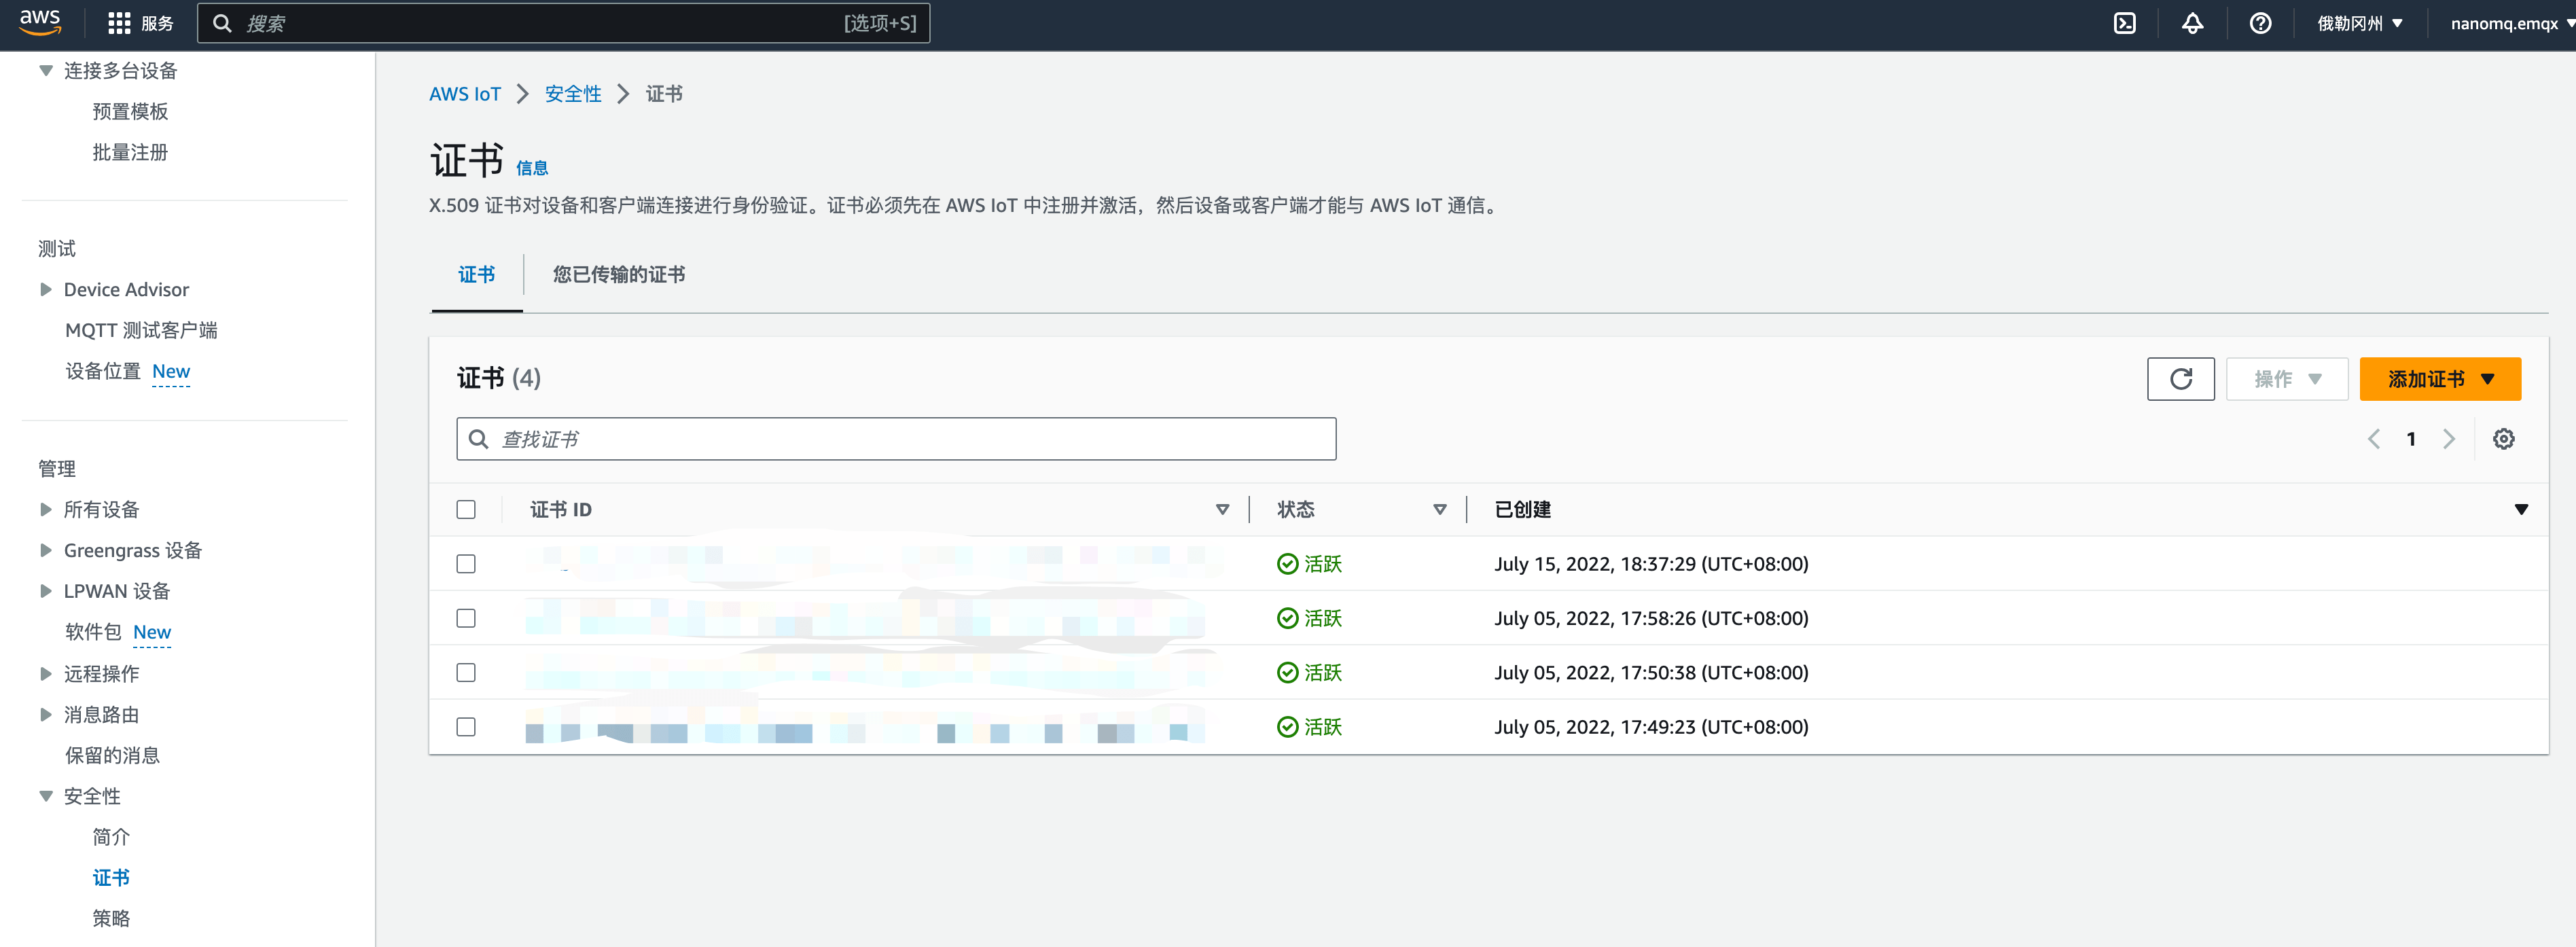Go to AWS IoT breadcrumb link
Screen dimensions: 2576x947
pos(464,94)
